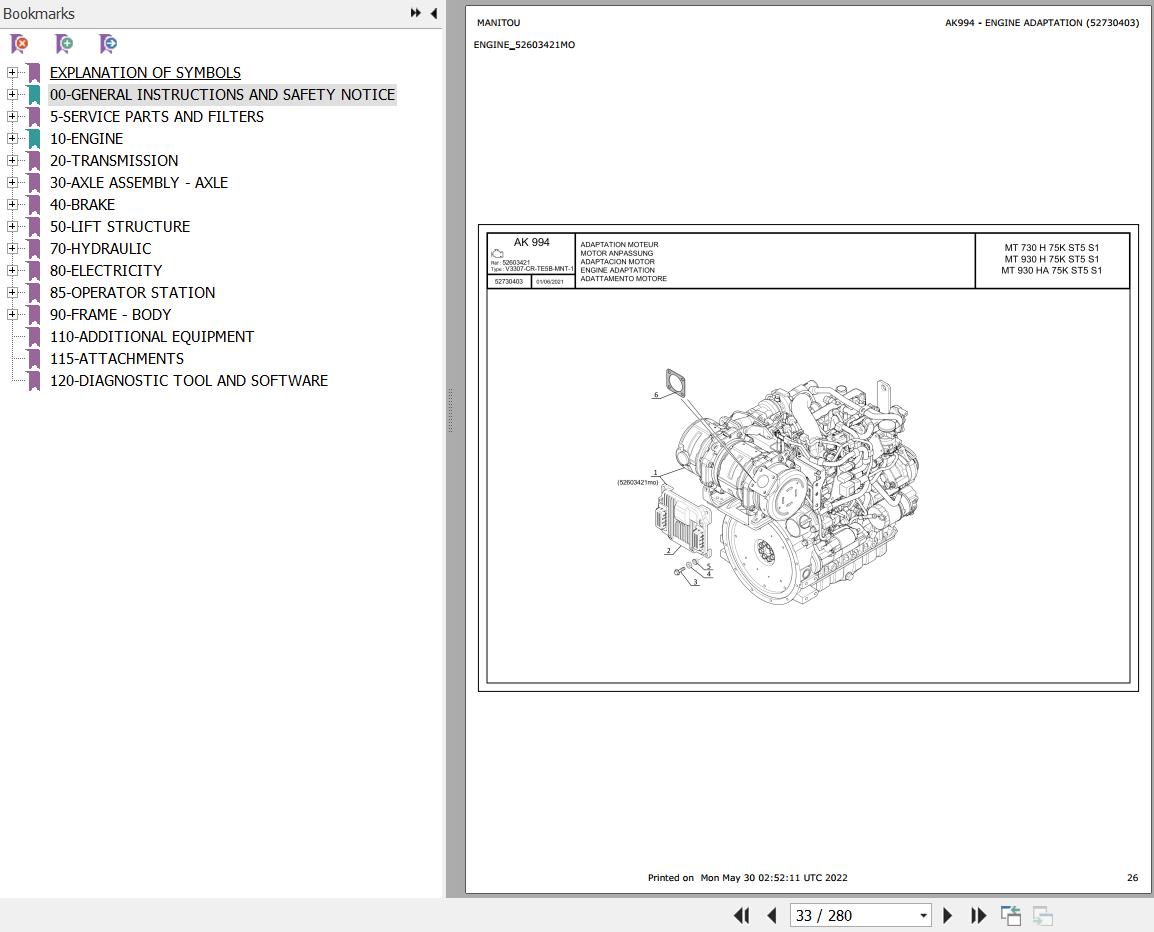Expand the 90-FRAME - BODY bookmark node

(12, 314)
